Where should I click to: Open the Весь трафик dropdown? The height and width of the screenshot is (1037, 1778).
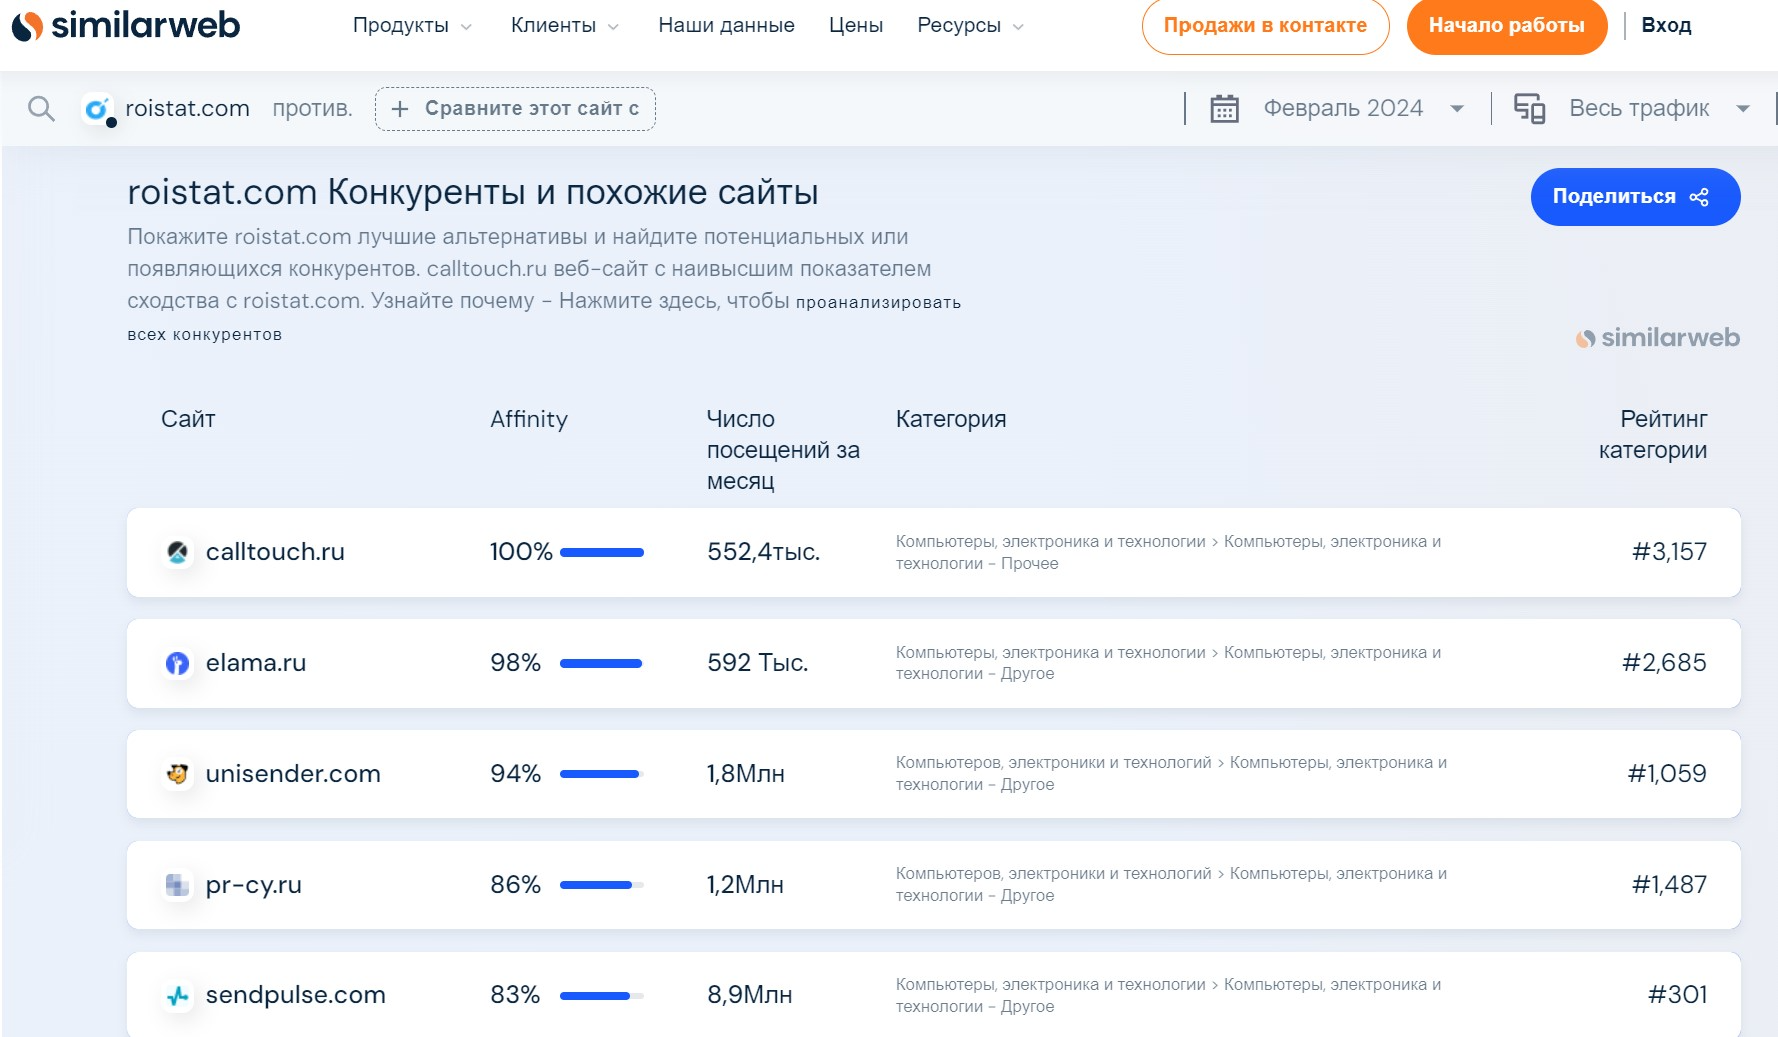coord(1660,108)
